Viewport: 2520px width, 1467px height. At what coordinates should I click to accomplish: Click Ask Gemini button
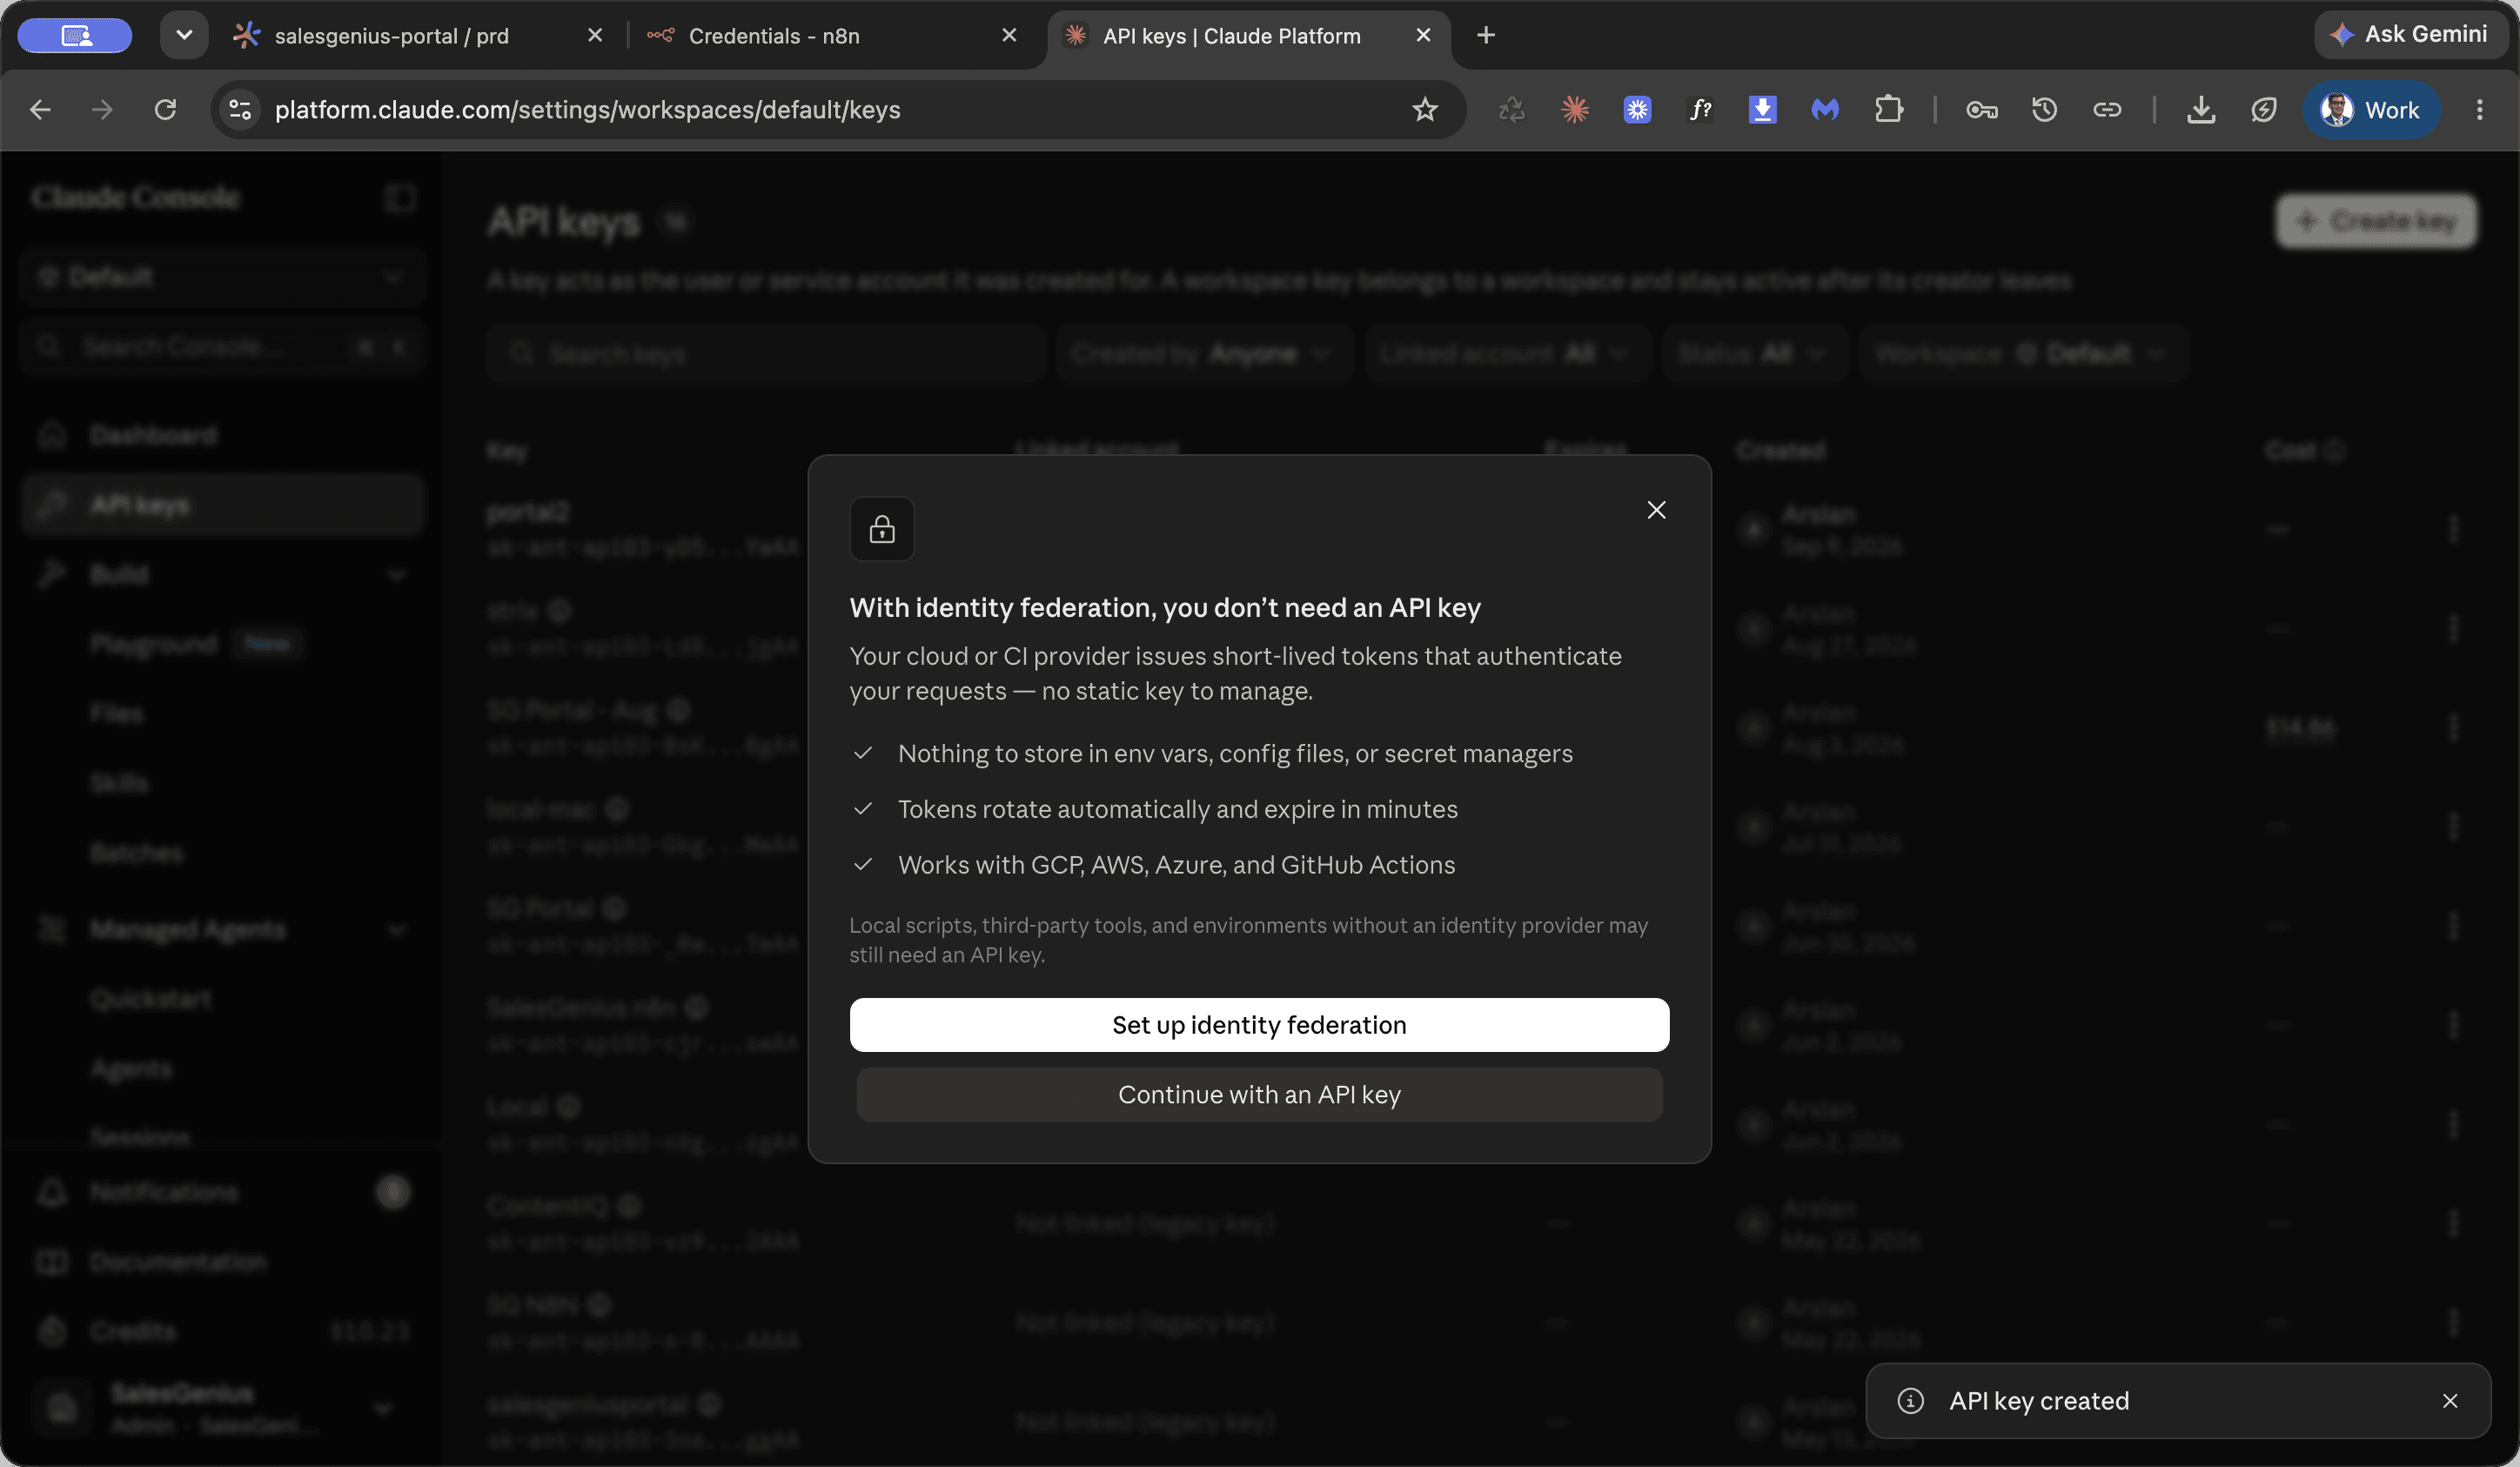pos(2410,34)
